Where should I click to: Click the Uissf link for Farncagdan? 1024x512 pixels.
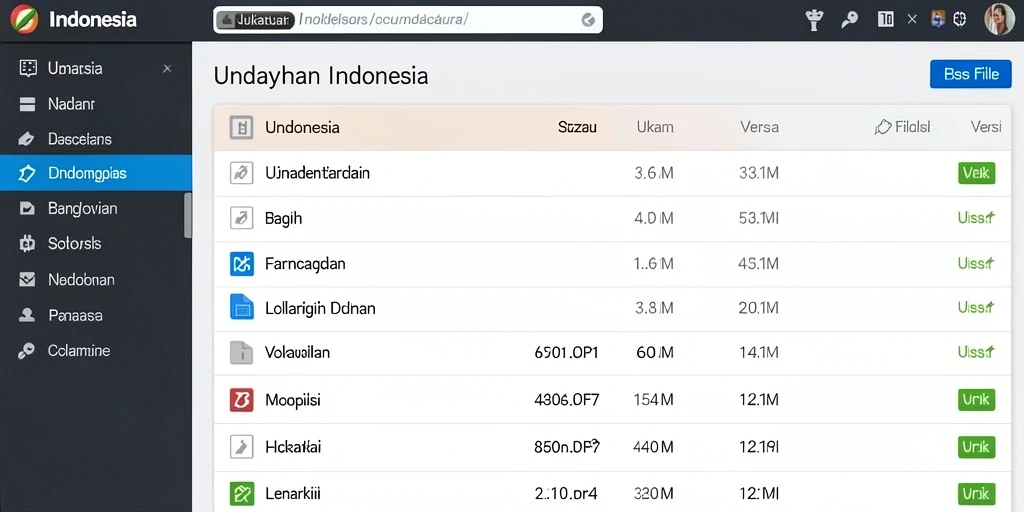[976, 263]
